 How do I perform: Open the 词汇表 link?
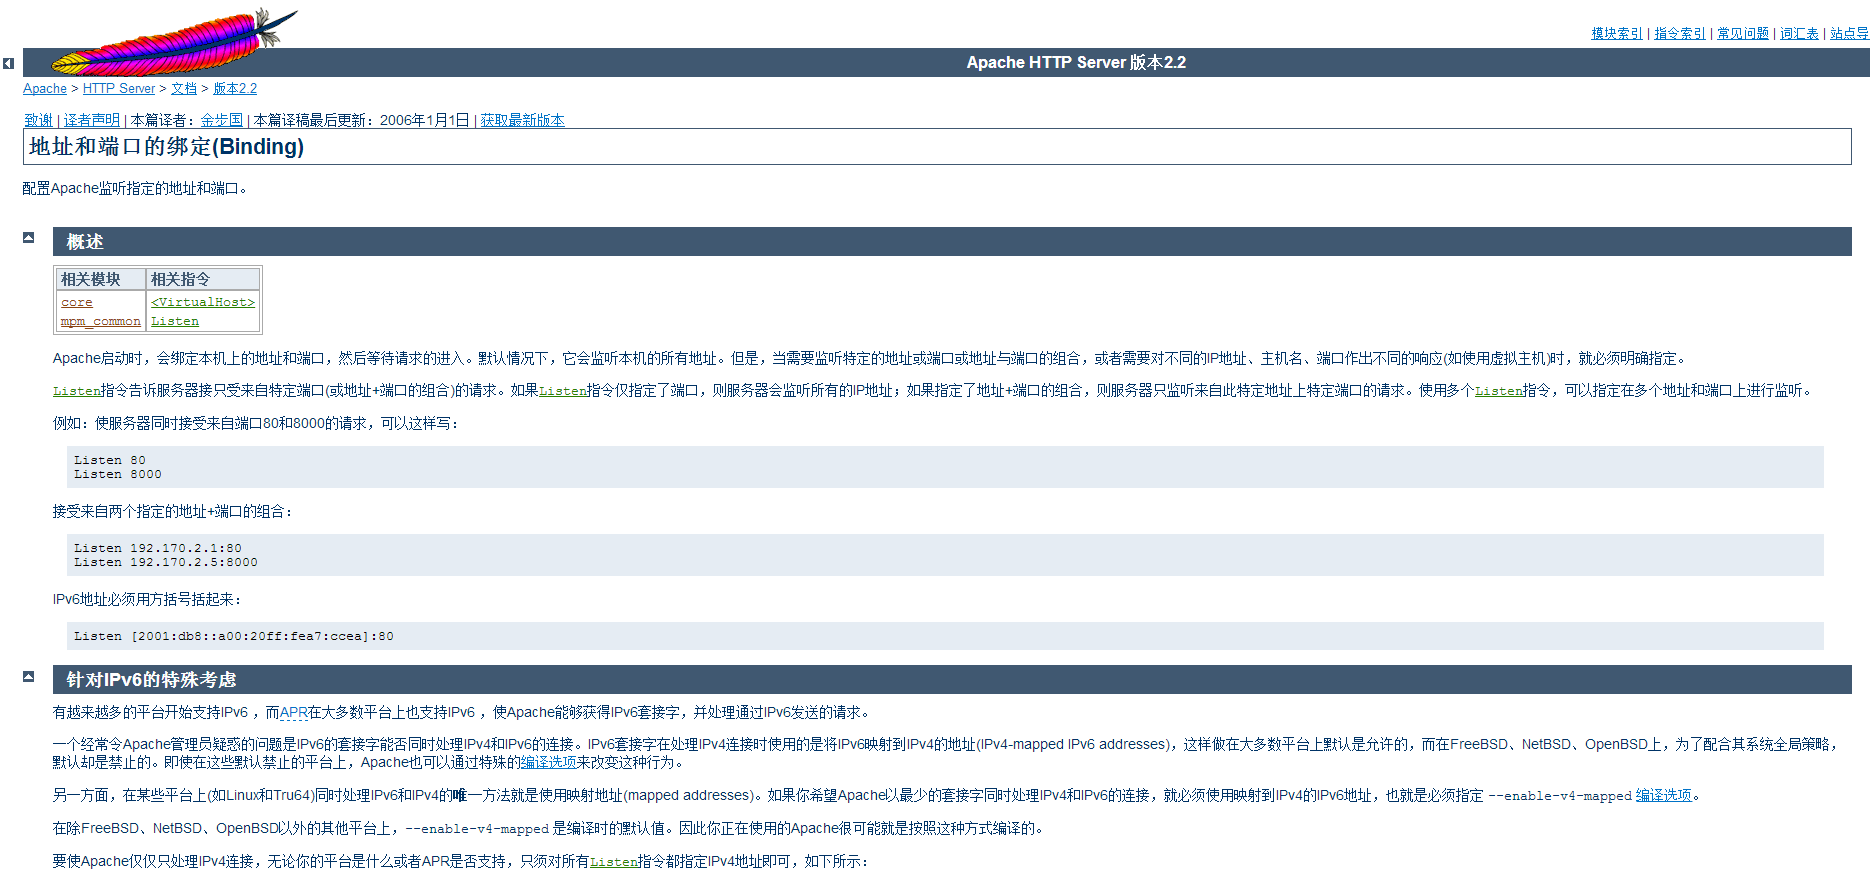[1799, 33]
